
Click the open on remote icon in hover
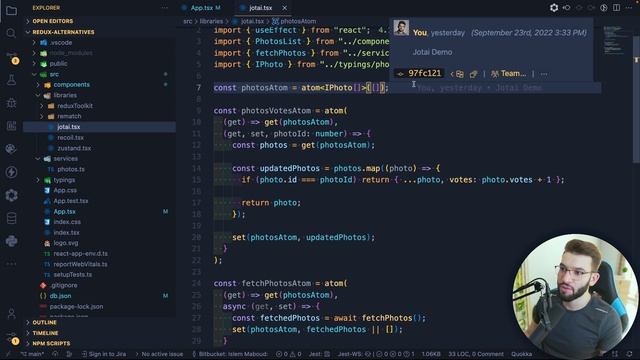click(x=473, y=74)
